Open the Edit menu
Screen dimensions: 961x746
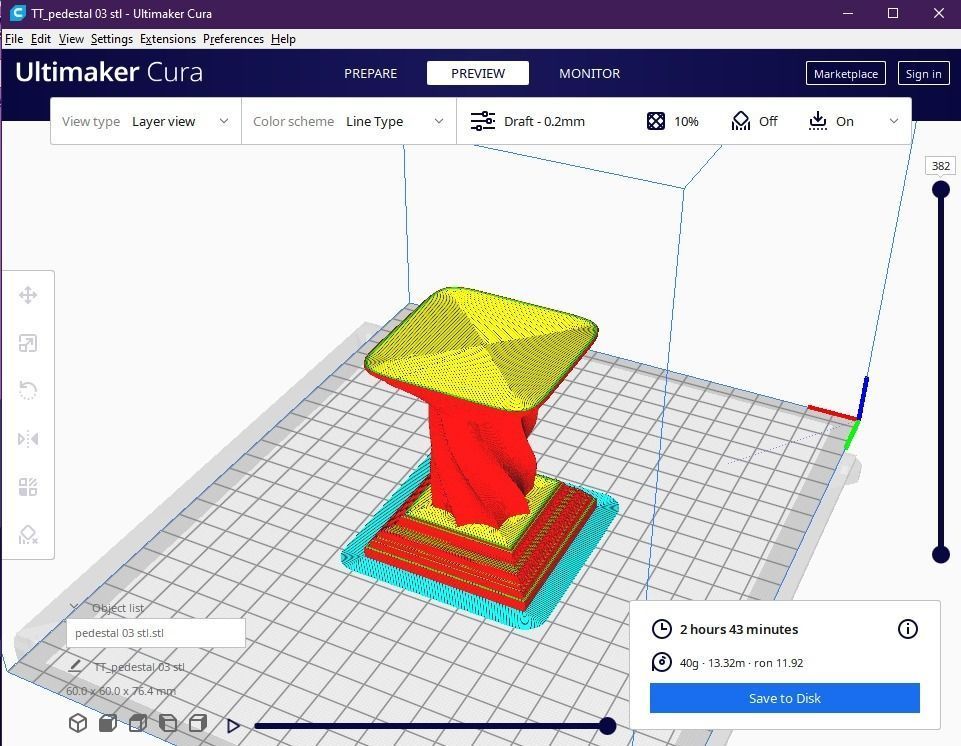(x=40, y=39)
